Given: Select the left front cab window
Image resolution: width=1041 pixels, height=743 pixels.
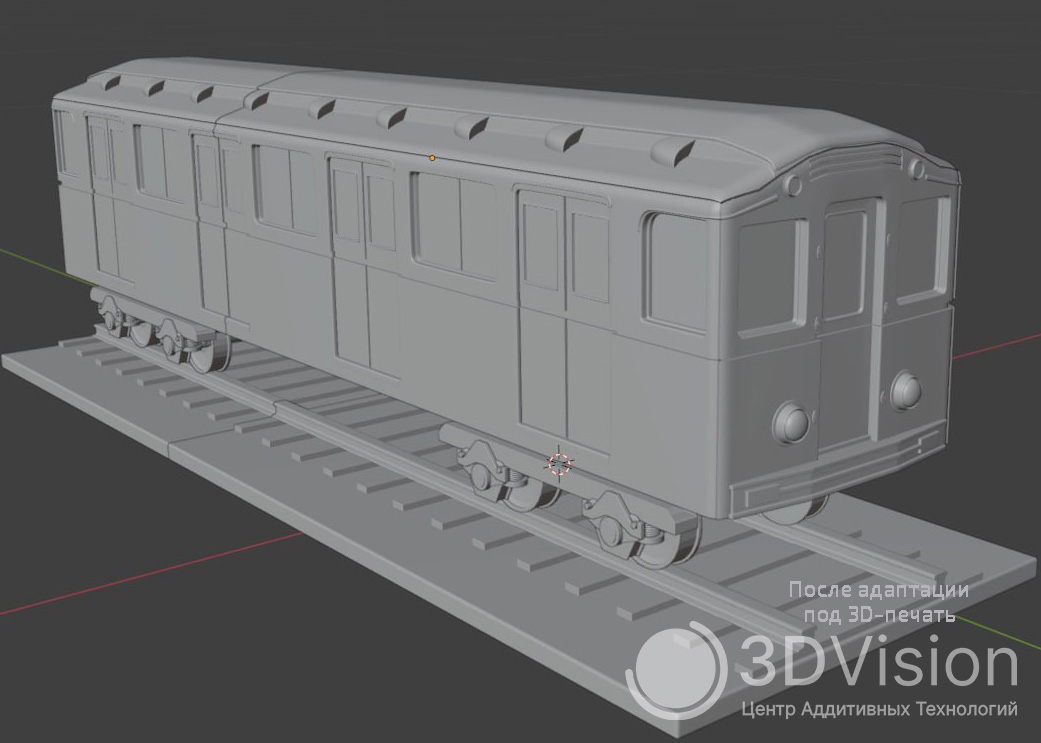Looking at the screenshot, I should (771, 271).
